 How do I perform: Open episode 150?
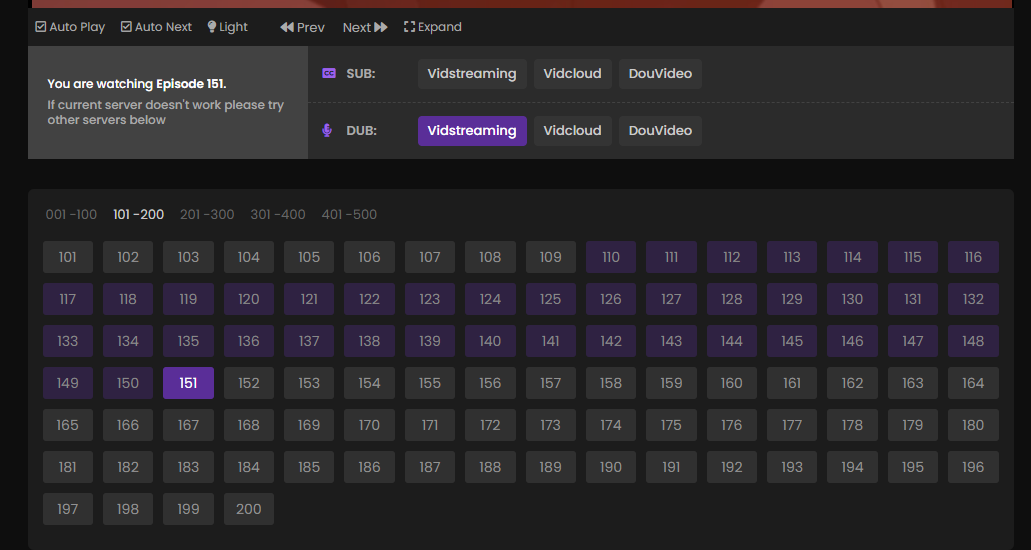[128, 383]
